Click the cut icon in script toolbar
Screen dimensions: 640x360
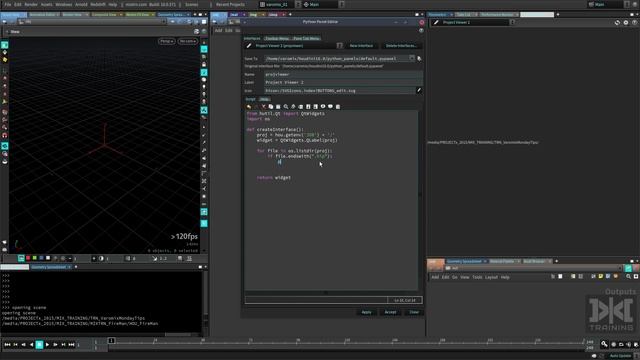click(263, 107)
